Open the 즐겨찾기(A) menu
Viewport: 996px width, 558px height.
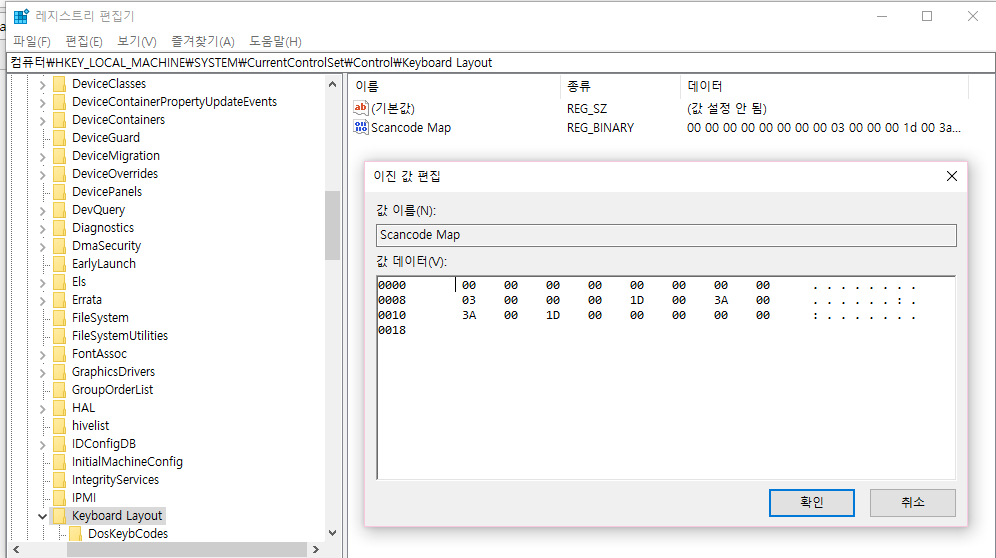tap(203, 41)
